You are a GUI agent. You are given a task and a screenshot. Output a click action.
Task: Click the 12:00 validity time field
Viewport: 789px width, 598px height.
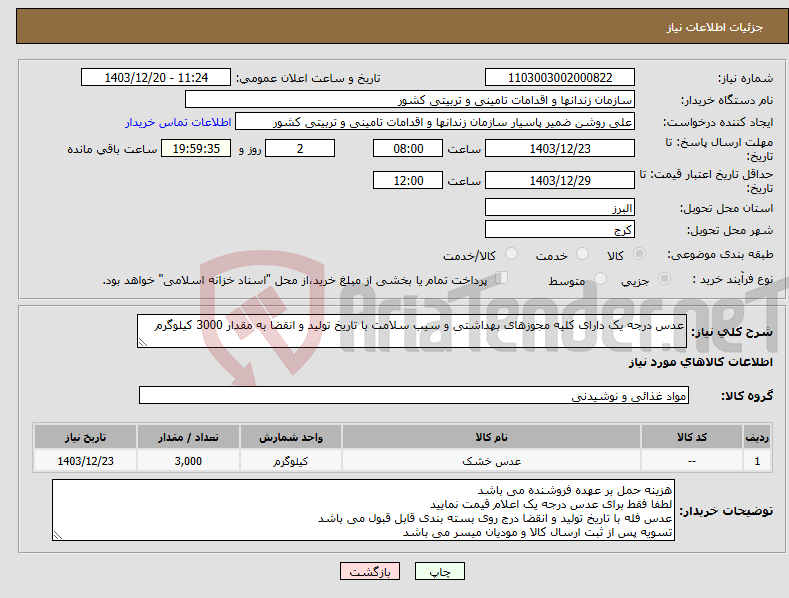coord(408,180)
